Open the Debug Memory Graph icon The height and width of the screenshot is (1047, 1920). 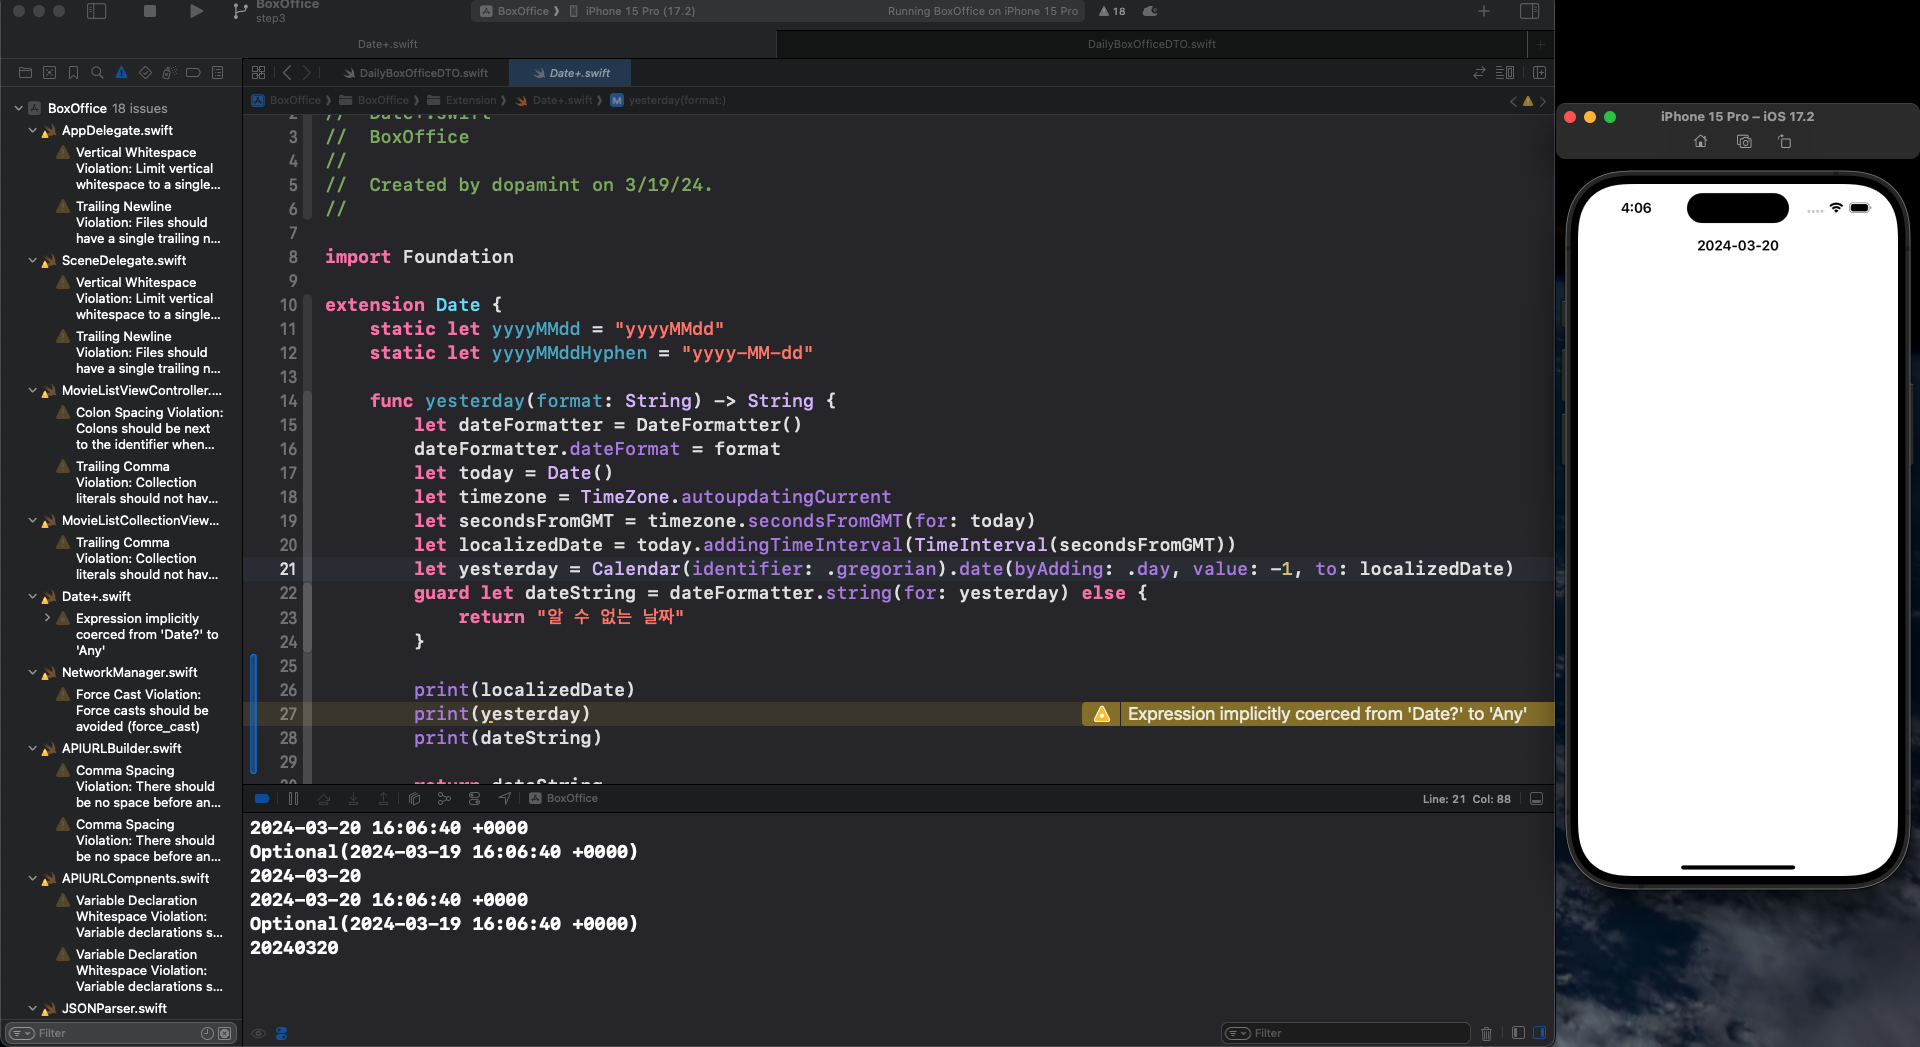pos(444,798)
